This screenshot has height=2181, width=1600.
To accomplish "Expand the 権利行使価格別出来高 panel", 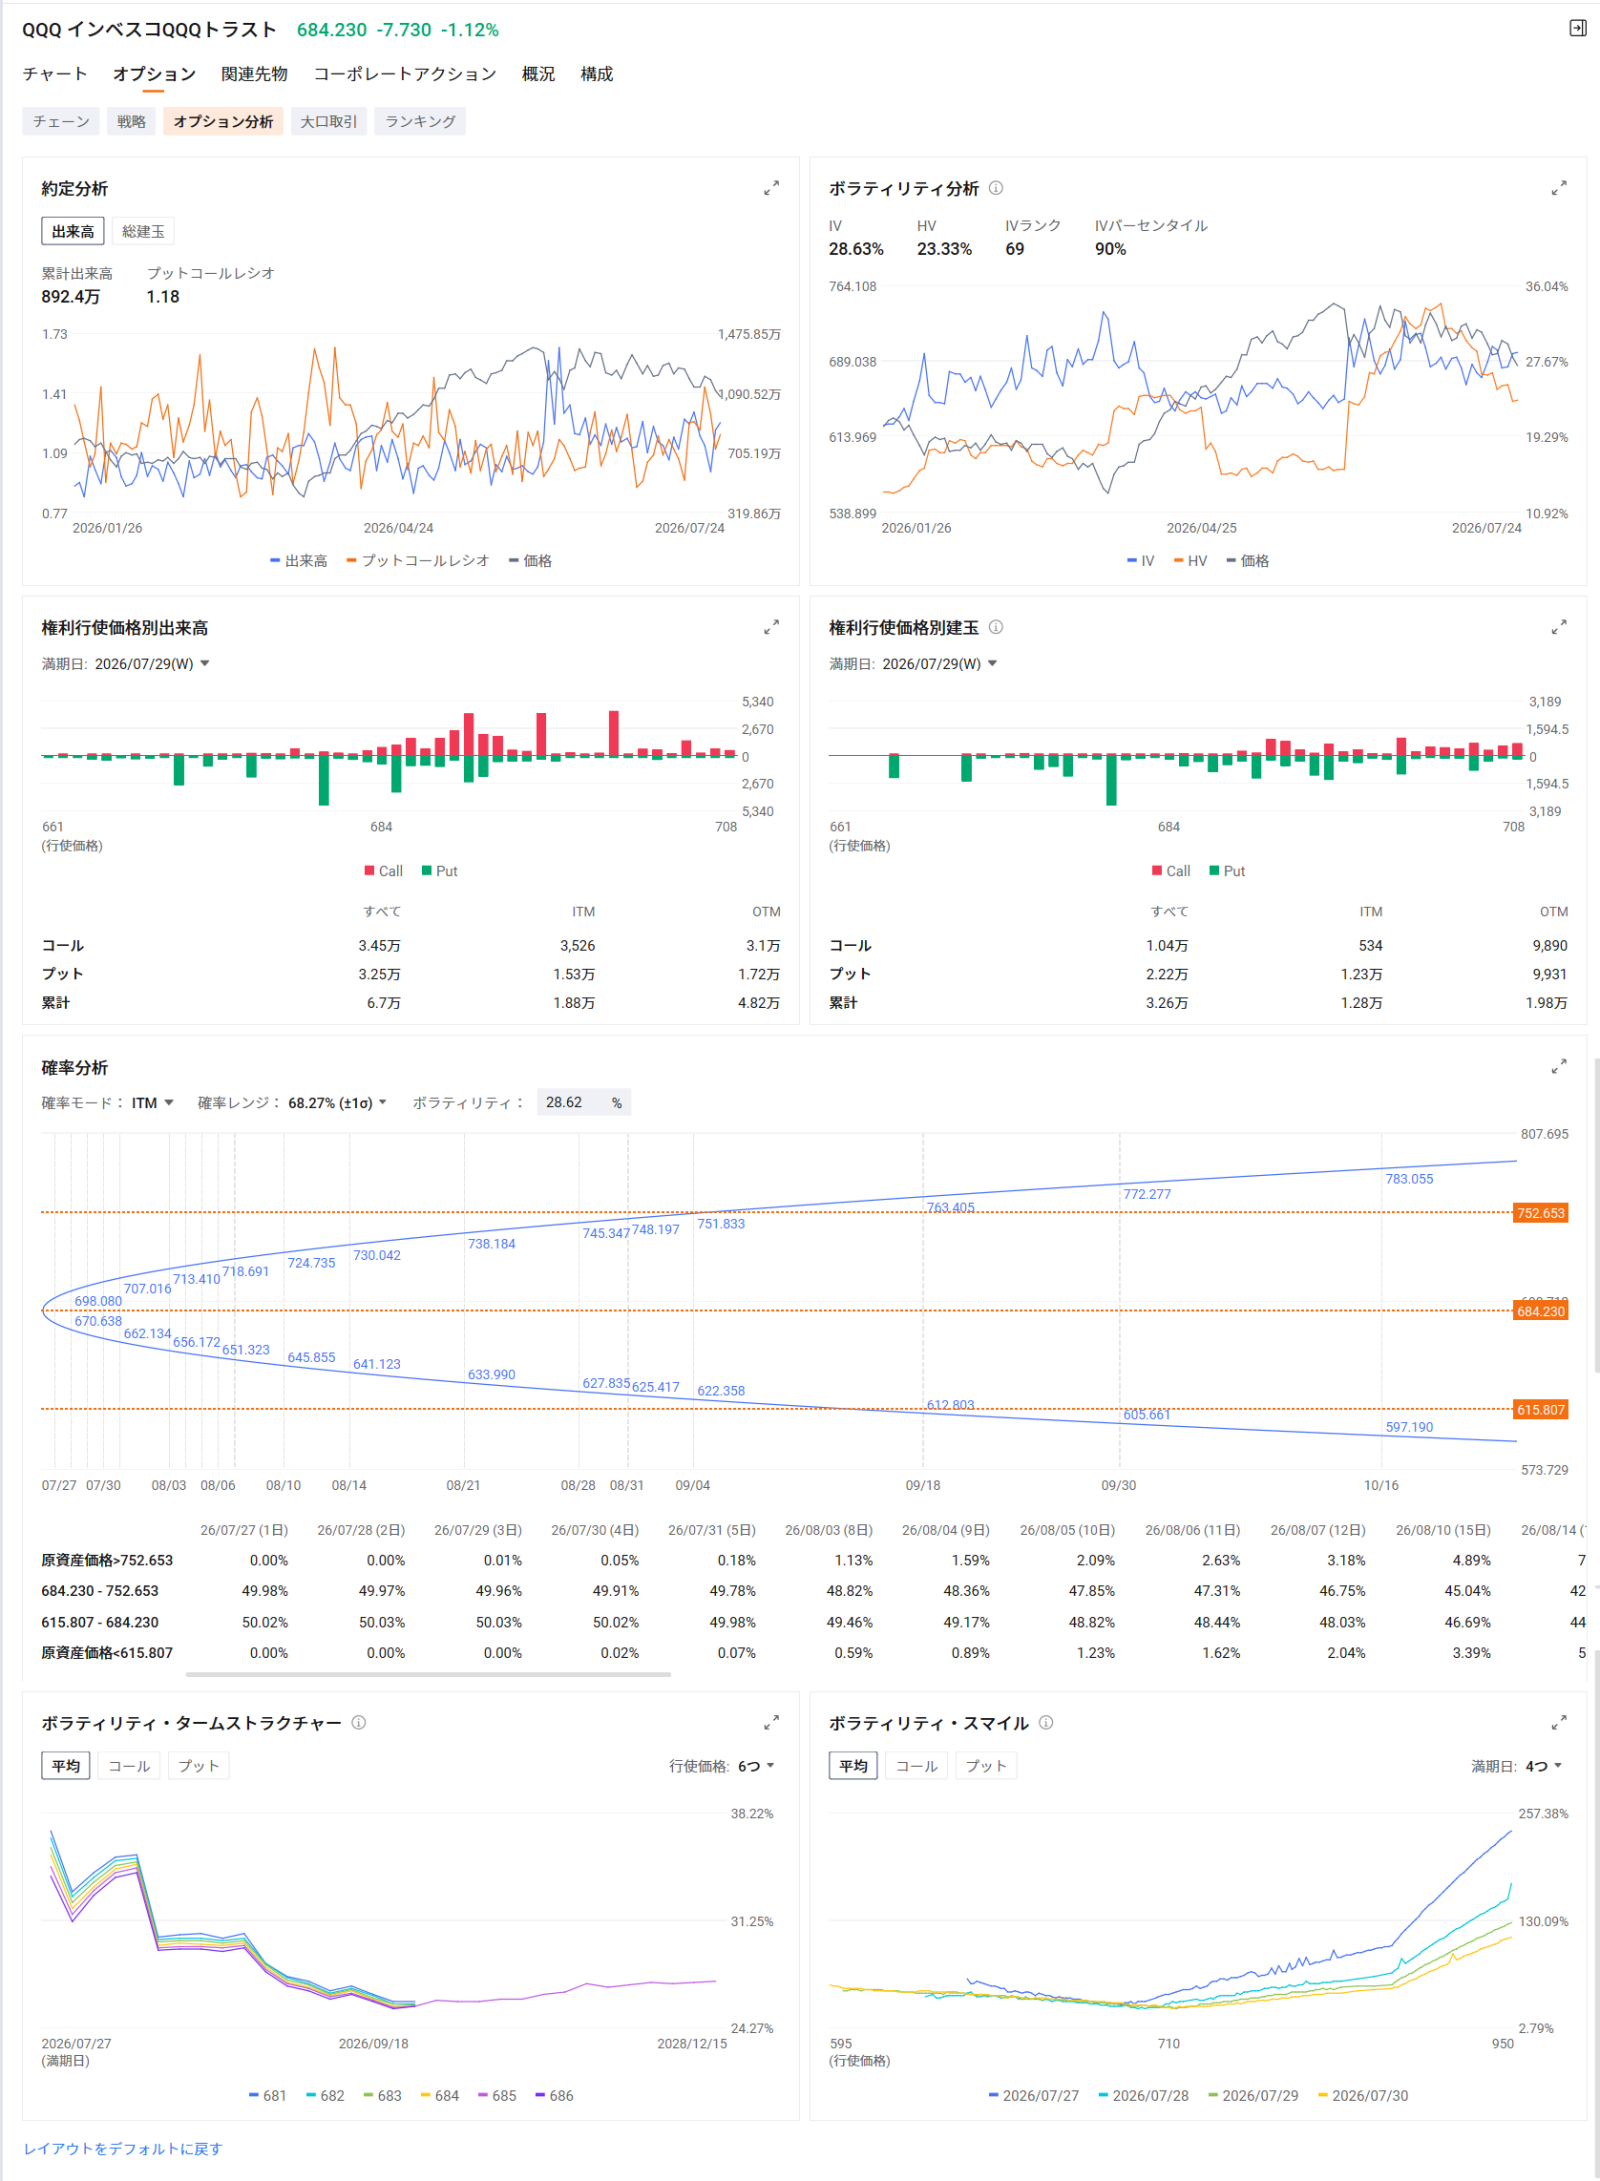I will click(x=771, y=627).
